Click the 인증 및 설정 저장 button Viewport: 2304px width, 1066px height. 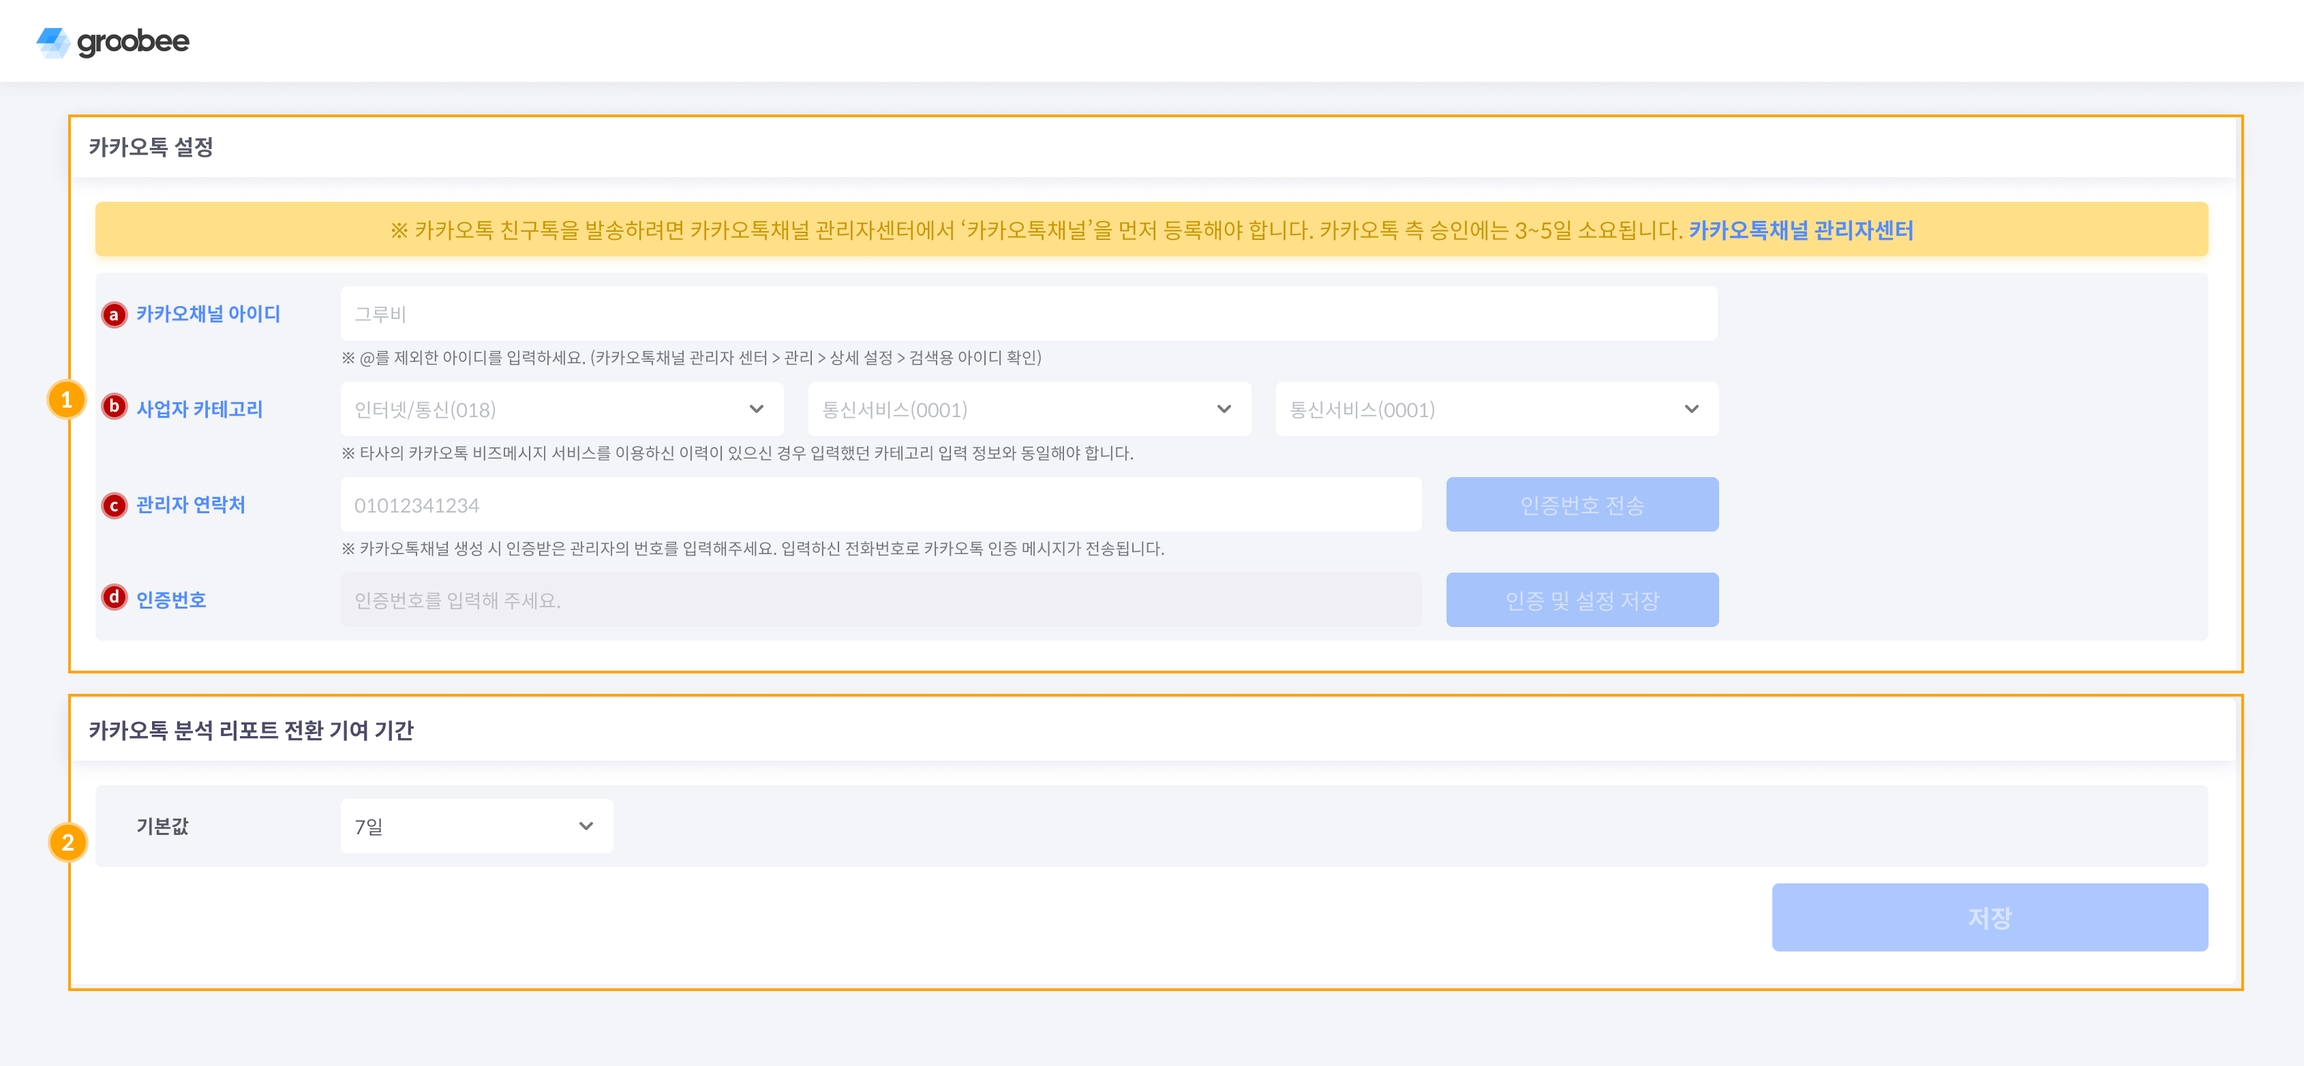point(1581,600)
